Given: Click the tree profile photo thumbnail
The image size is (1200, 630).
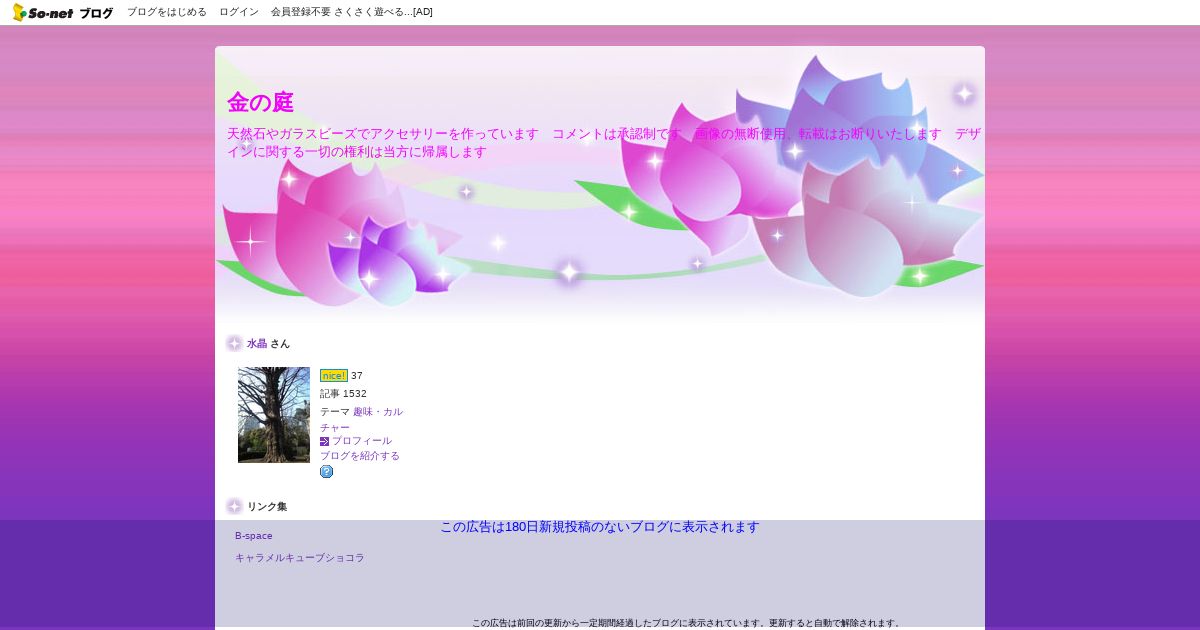Looking at the screenshot, I should tap(274, 415).
